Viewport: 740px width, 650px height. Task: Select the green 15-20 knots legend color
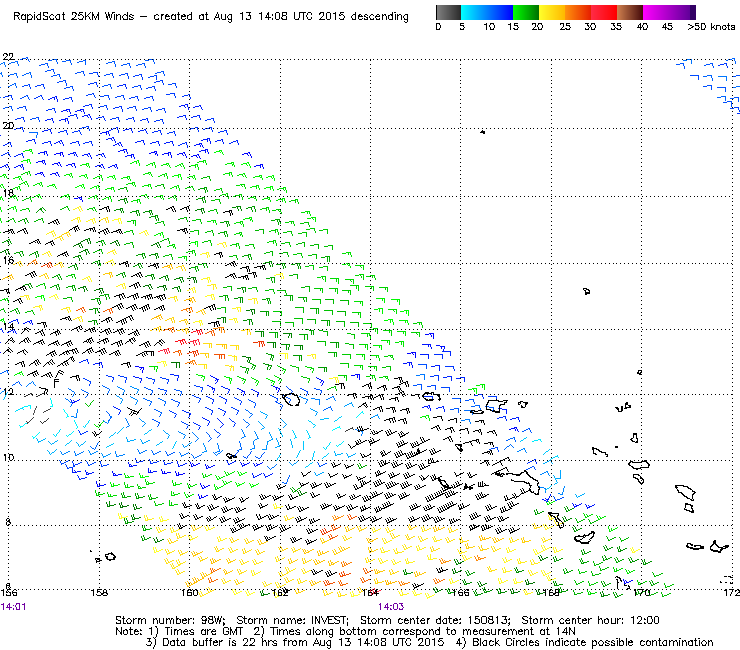(526, 12)
